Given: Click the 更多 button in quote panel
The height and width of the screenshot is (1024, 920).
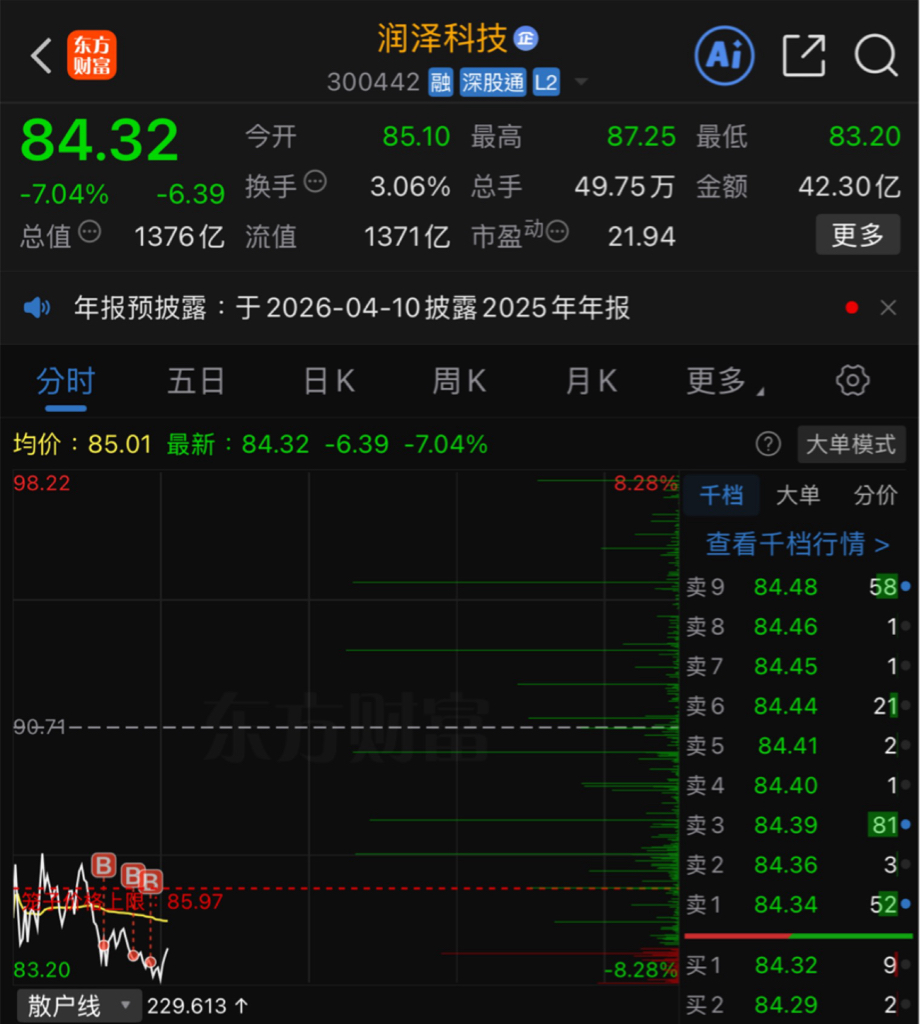Looking at the screenshot, I should (x=858, y=234).
